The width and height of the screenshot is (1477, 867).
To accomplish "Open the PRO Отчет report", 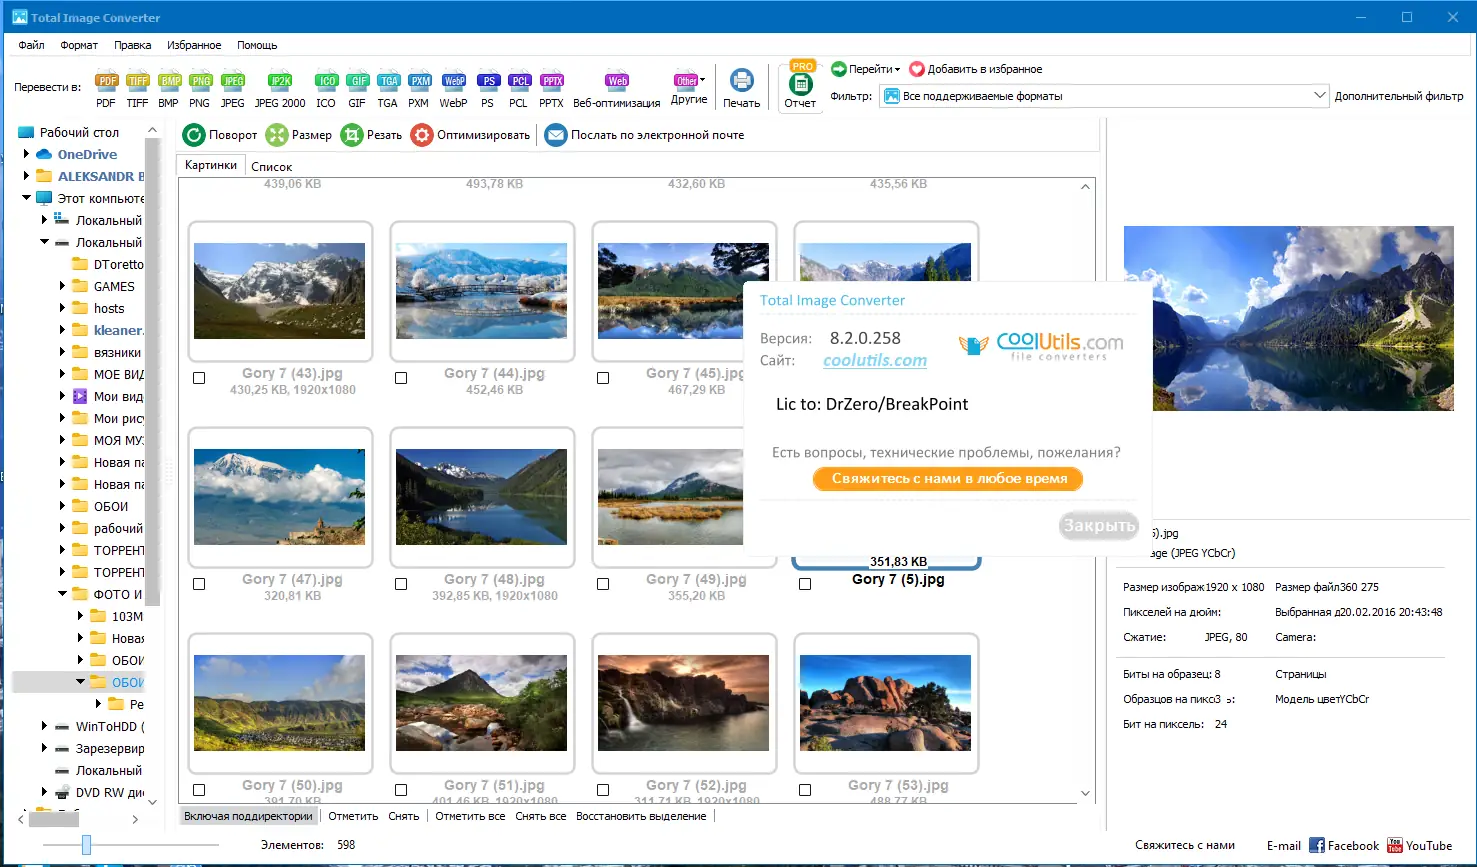I will pyautogui.click(x=800, y=86).
